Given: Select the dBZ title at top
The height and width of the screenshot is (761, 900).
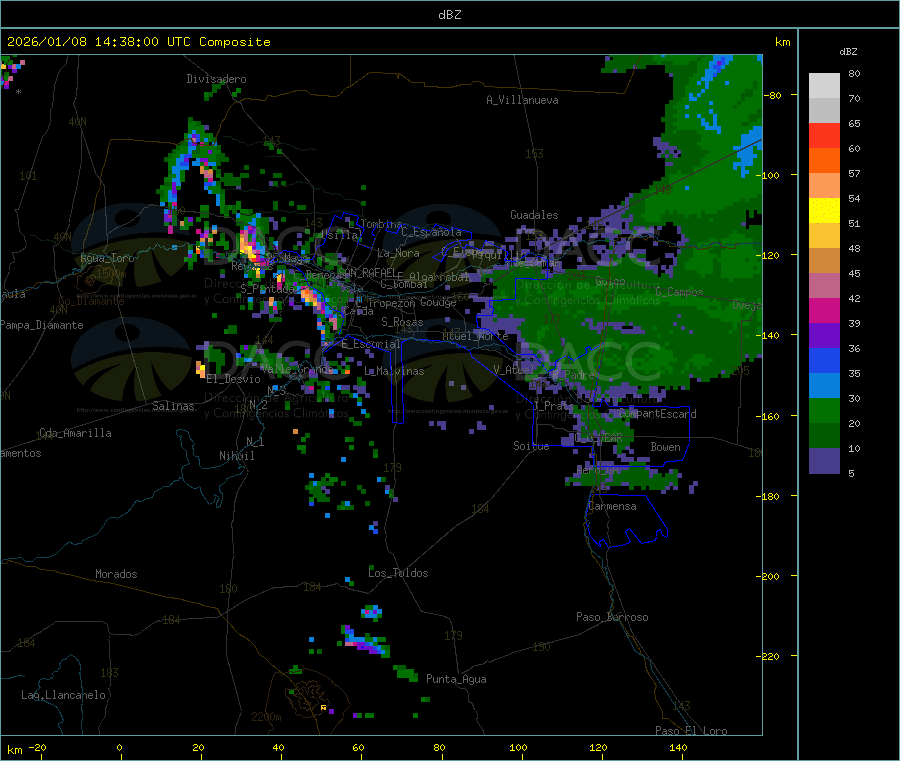Looking at the screenshot, I should point(449,15).
